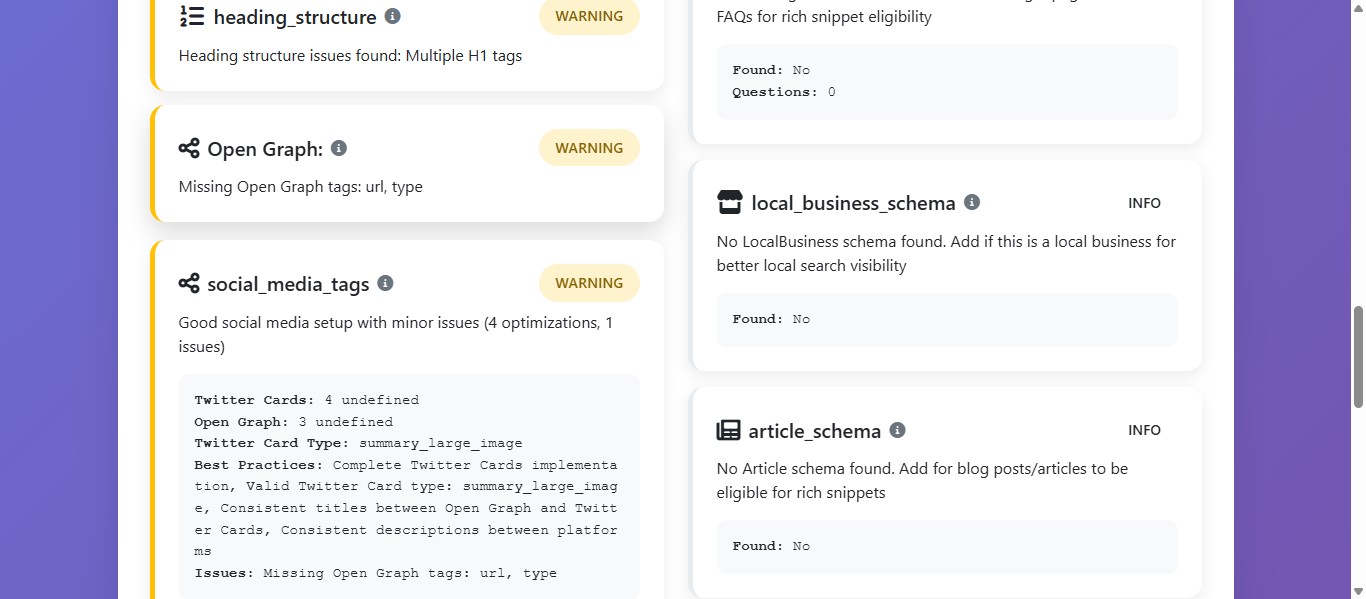Select the WARNING badge beside Open Graph
Viewport: 1366px width, 599px height.
pos(589,147)
